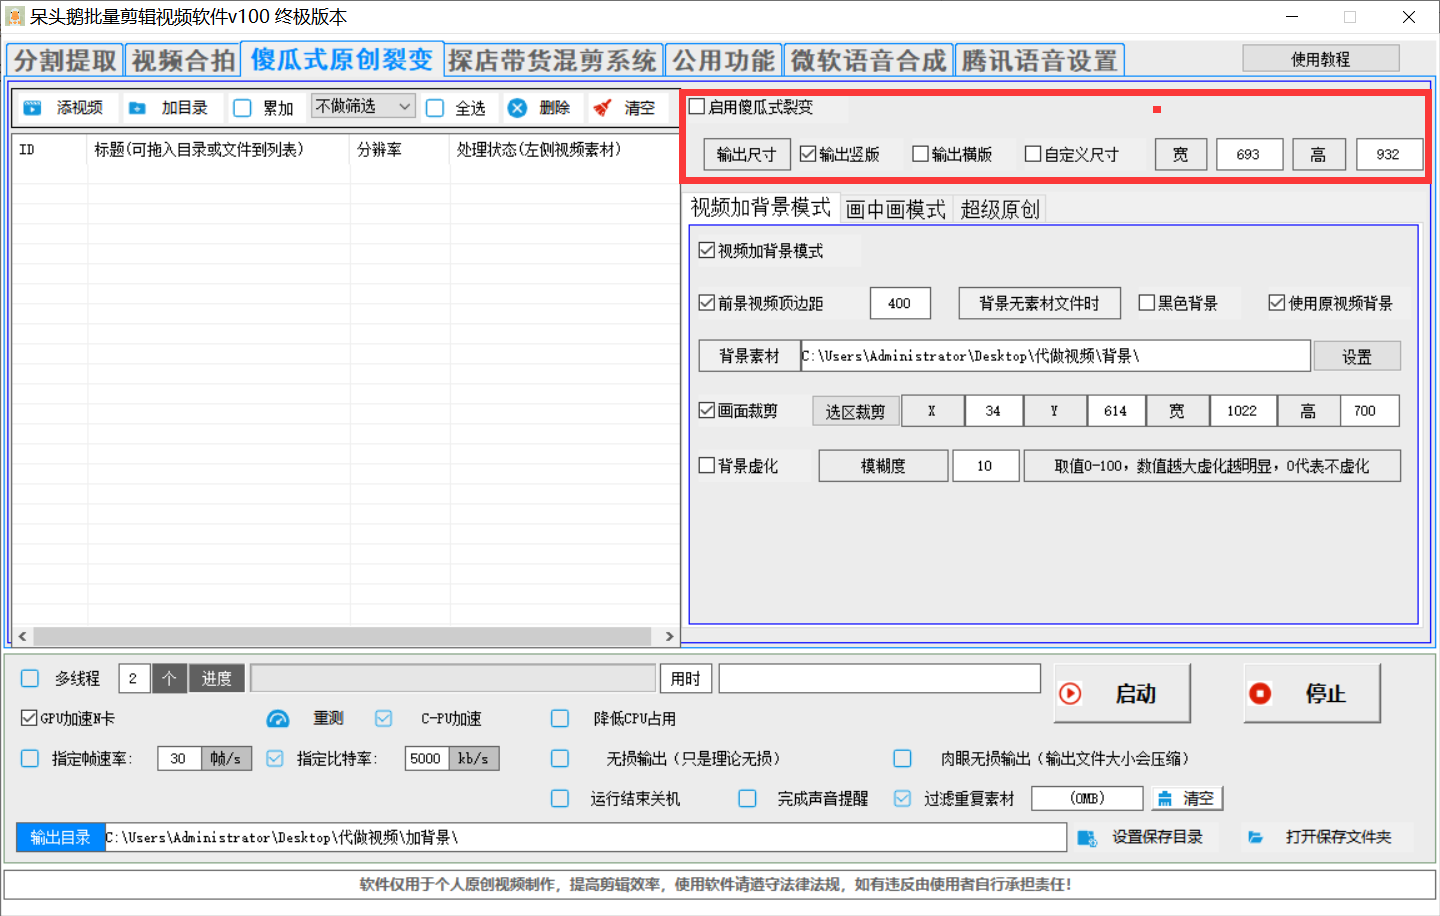Open the 不做筛选 filter dropdown
The image size is (1440, 916).
coord(363,105)
